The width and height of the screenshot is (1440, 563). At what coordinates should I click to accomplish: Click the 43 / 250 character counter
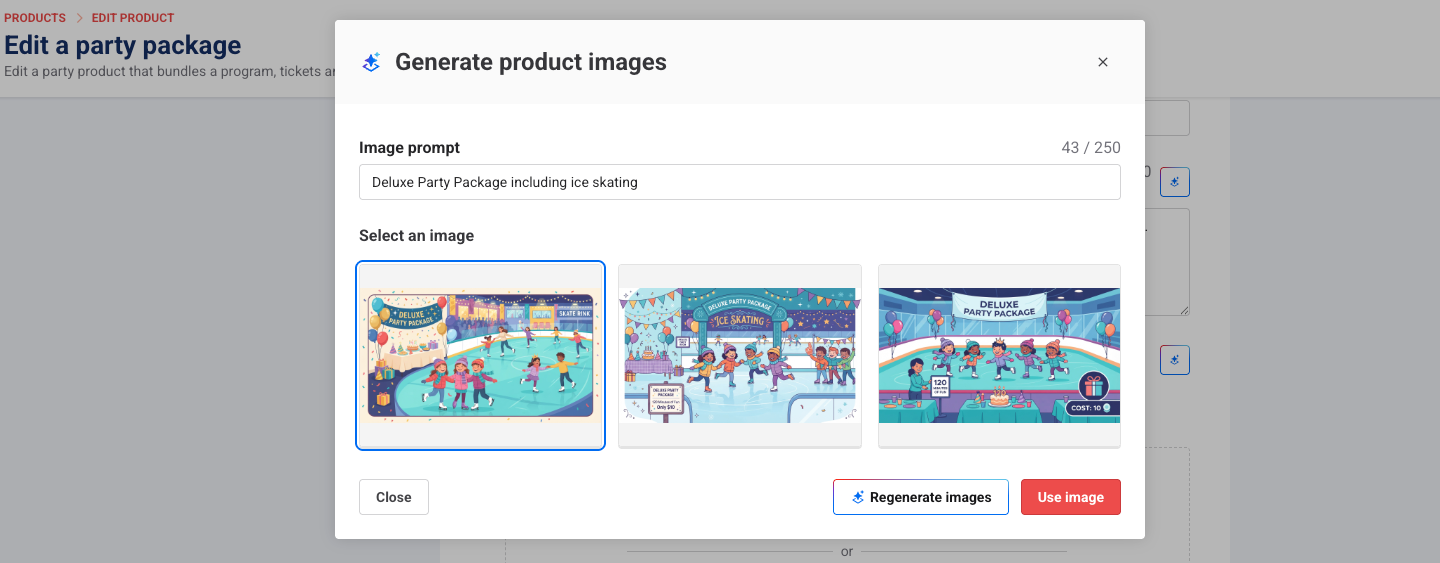pos(1091,147)
